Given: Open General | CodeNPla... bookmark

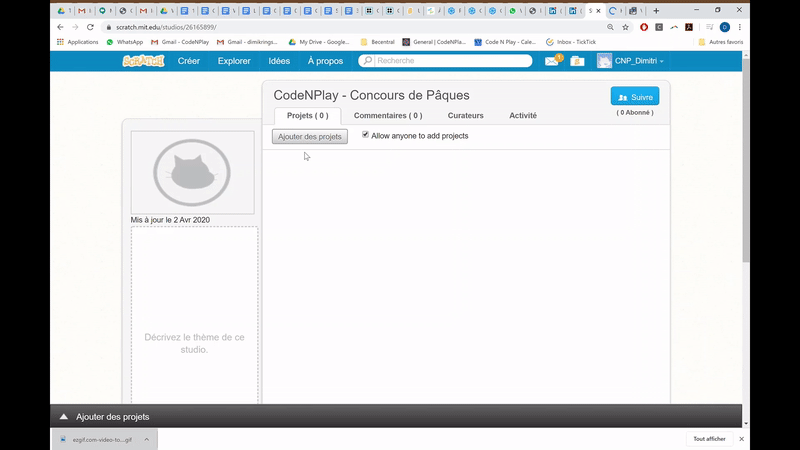Looking at the screenshot, I should [x=434, y=42].
